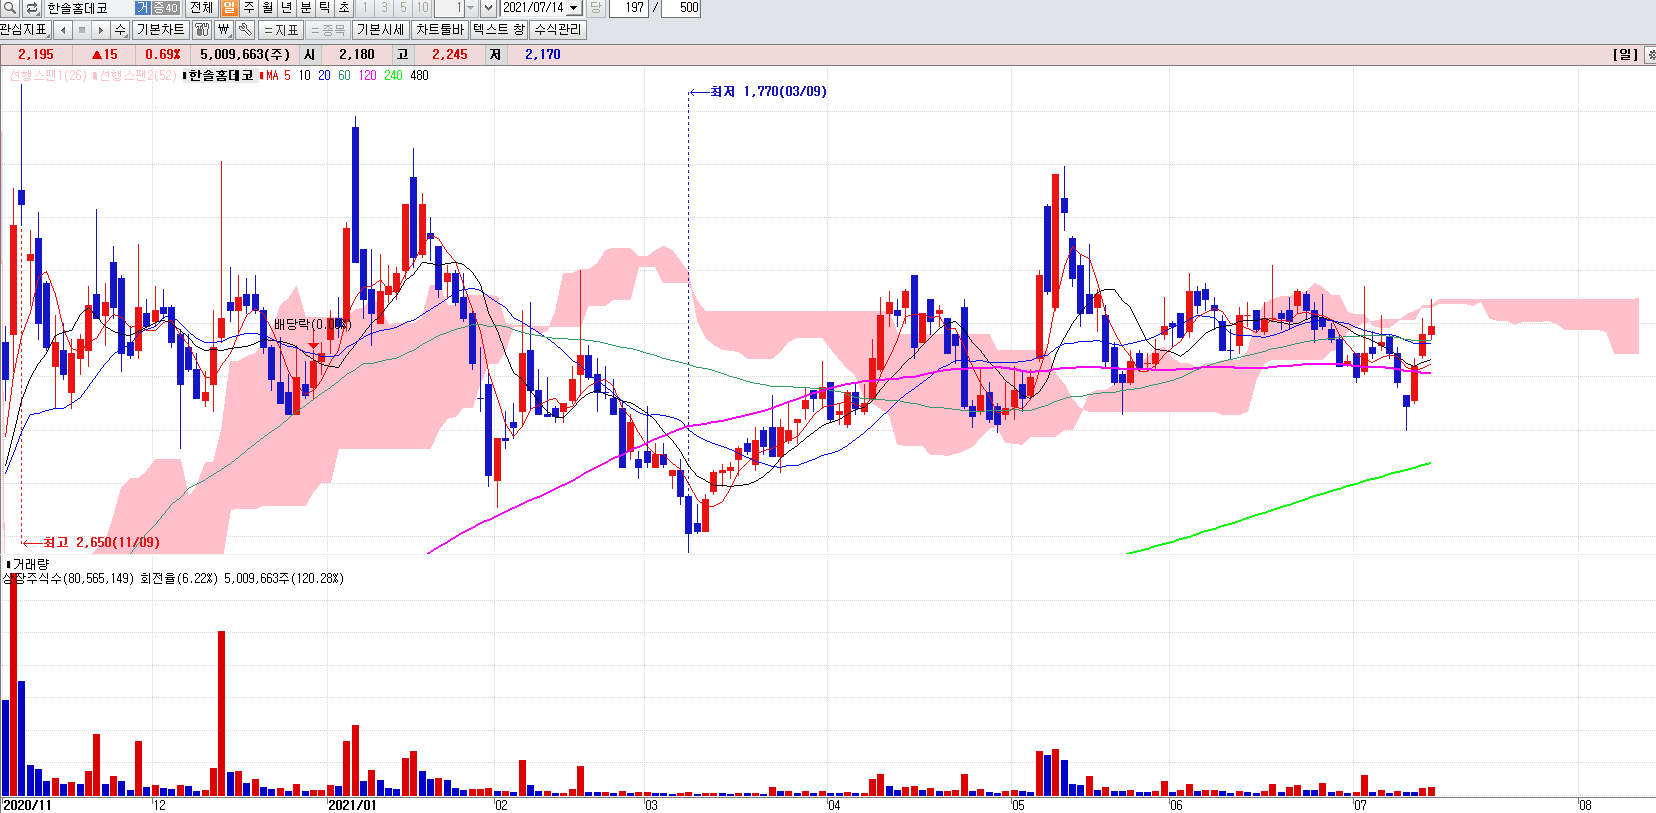Select 전체 period button
Screen dimensions: 1656x813
tap(201, 8)
